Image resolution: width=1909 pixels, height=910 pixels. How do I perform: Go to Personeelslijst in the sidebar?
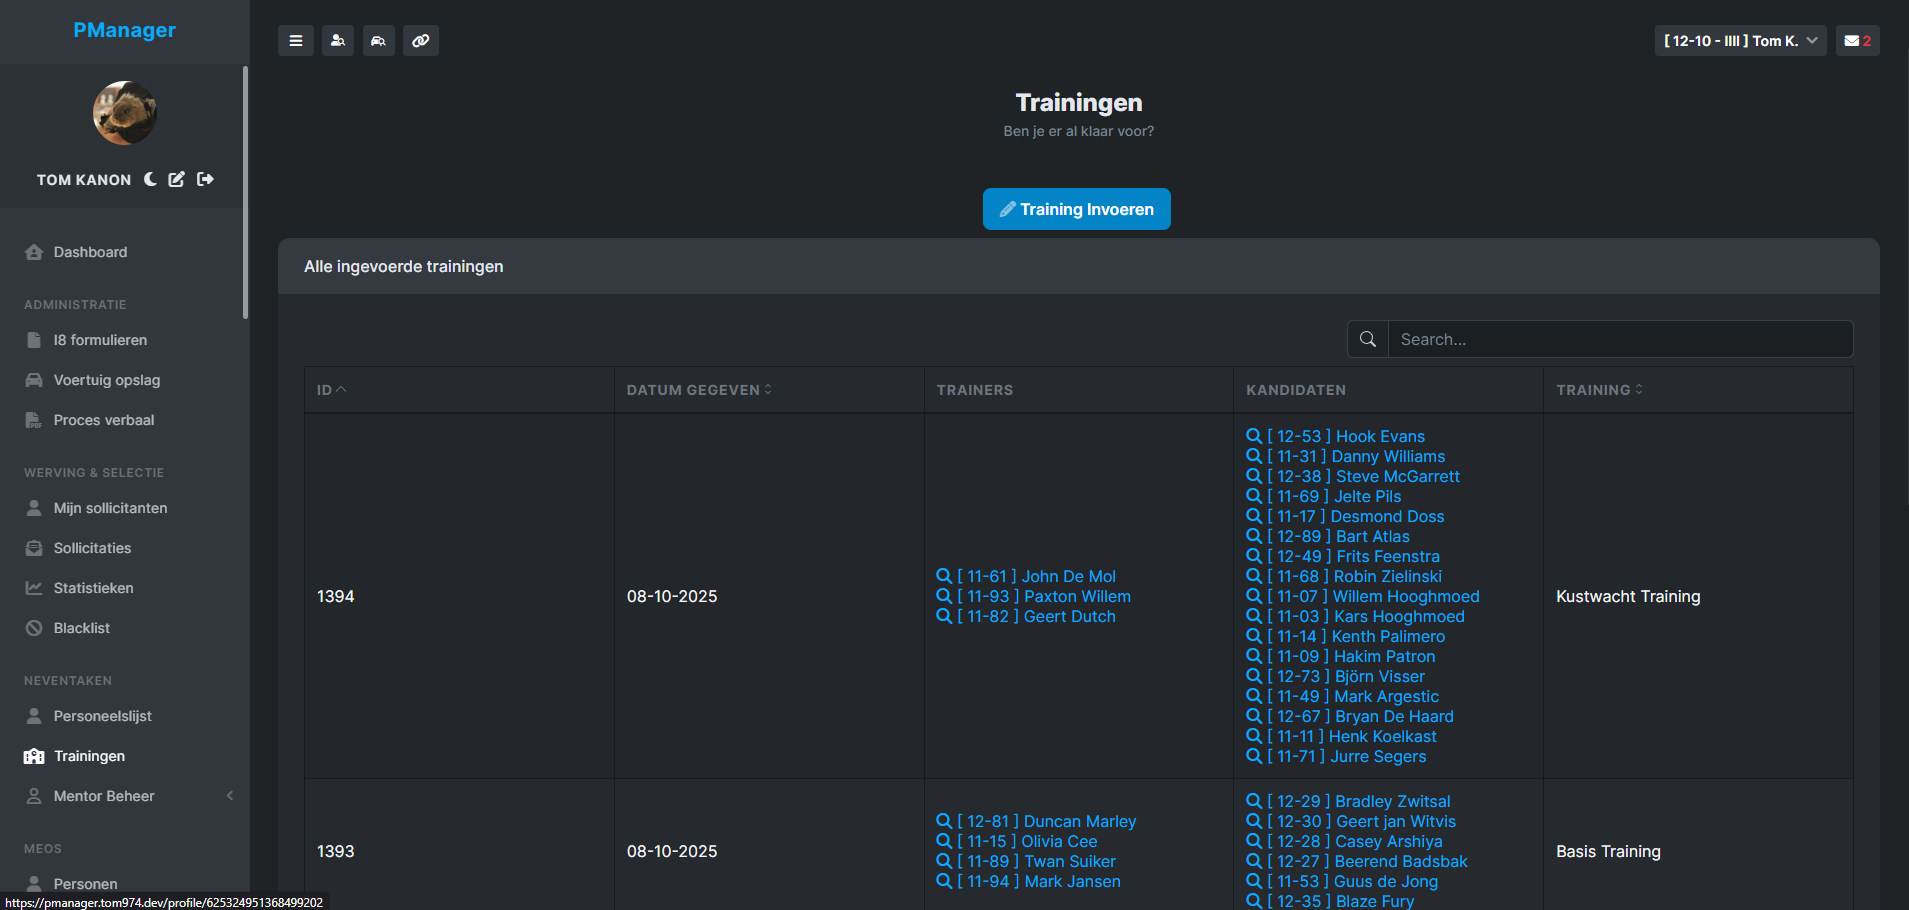pyautogui.click(x=102, y=716)
